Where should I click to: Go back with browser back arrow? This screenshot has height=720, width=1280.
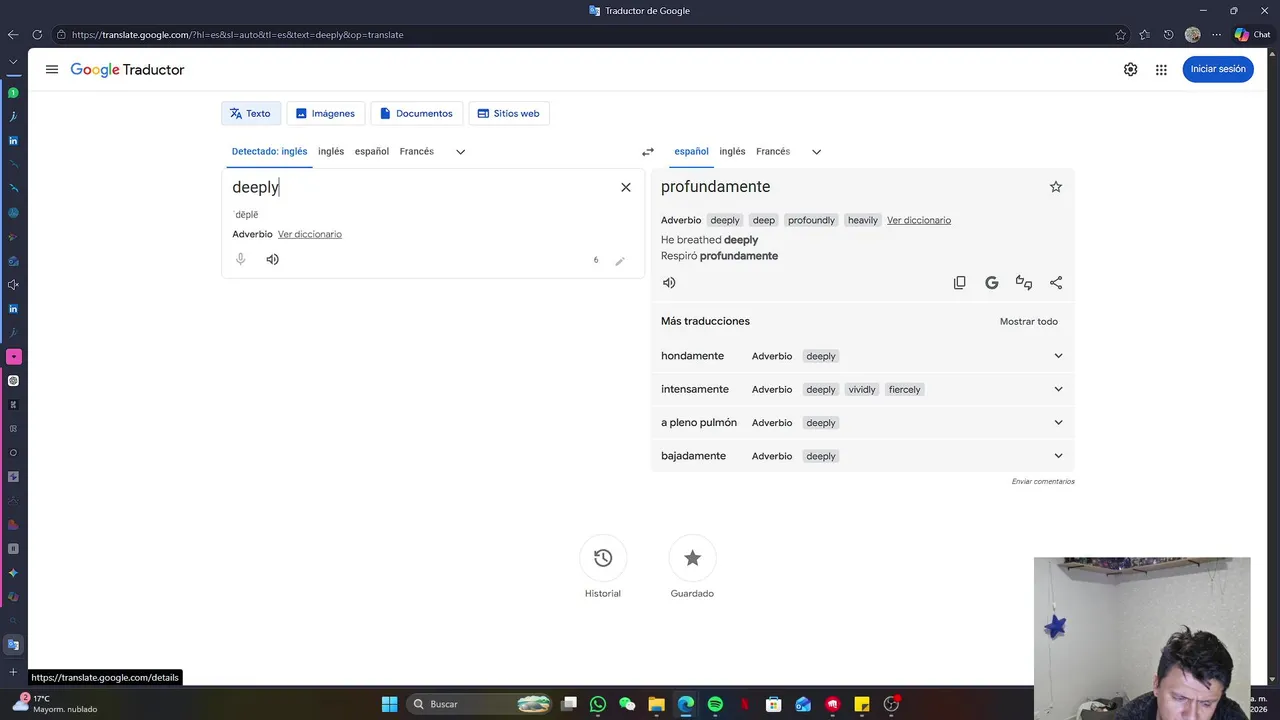coord(13,35)
